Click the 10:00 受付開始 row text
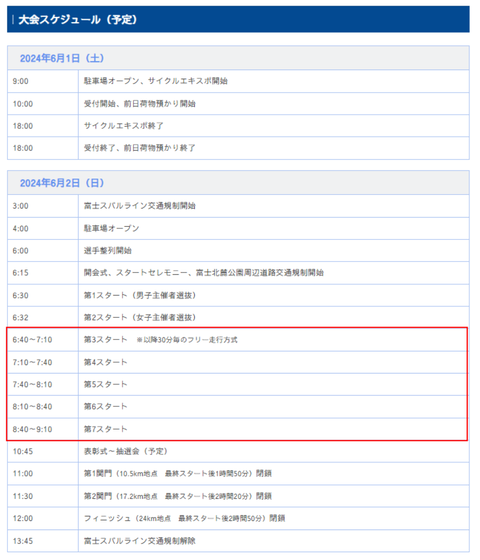This screenshot has height=560, width=480. (x=140, y=104)
